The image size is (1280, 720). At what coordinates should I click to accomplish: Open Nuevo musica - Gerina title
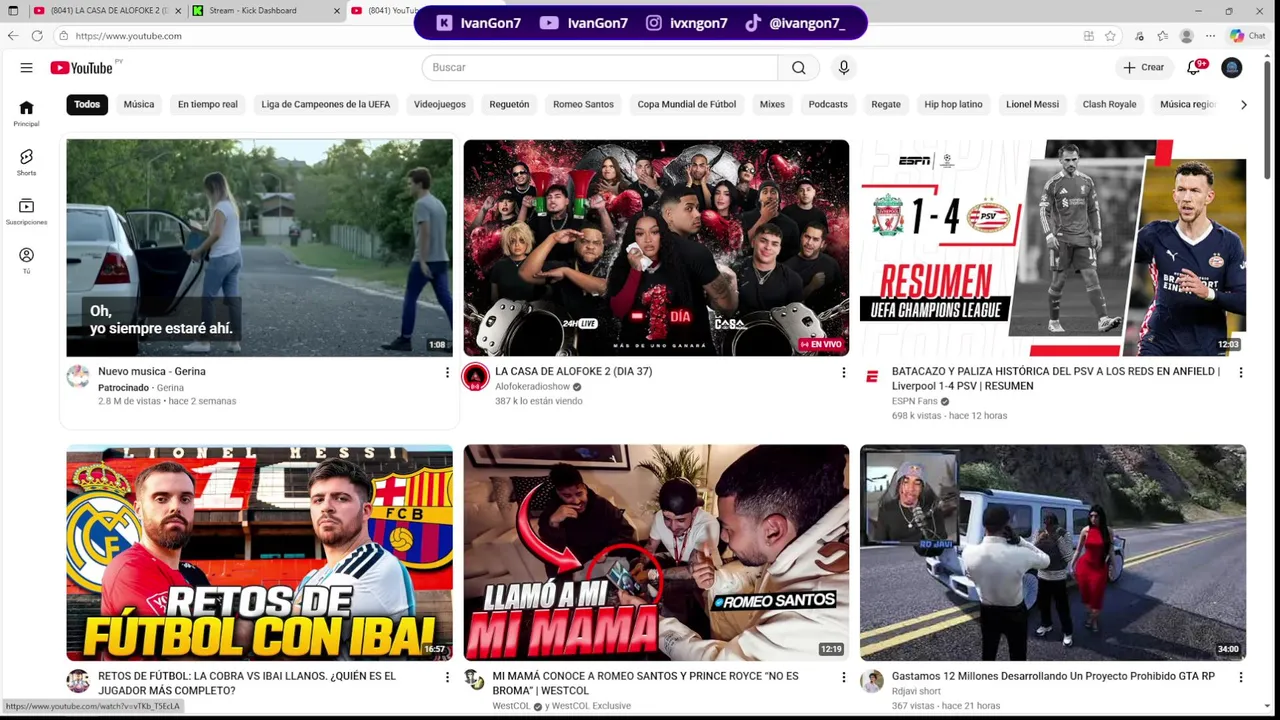click(x=152, y=371)
